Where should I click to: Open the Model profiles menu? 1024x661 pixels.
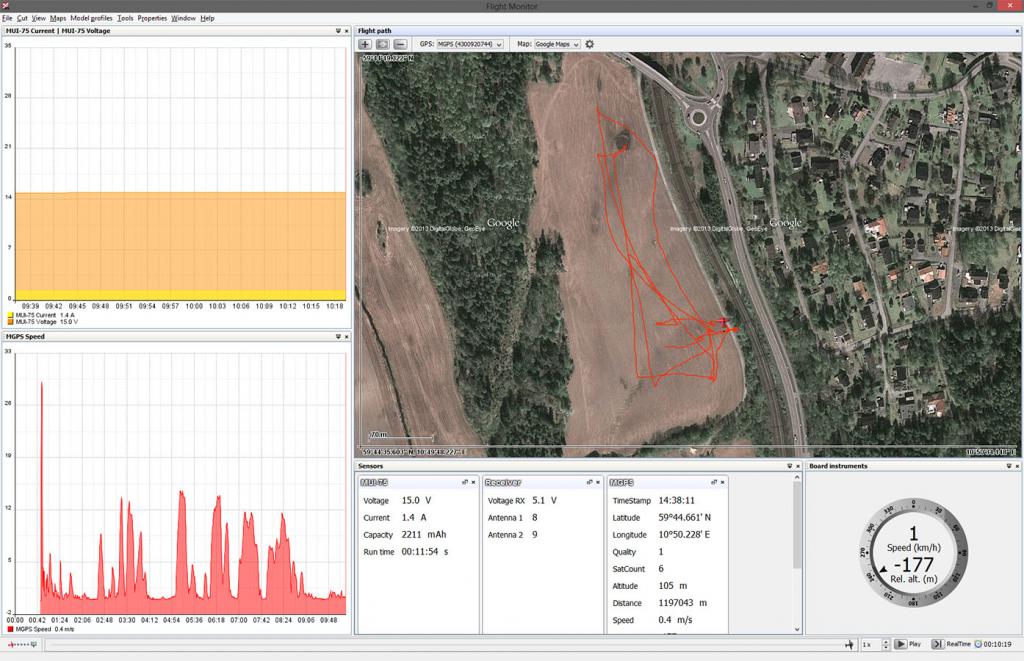[91, 18]
